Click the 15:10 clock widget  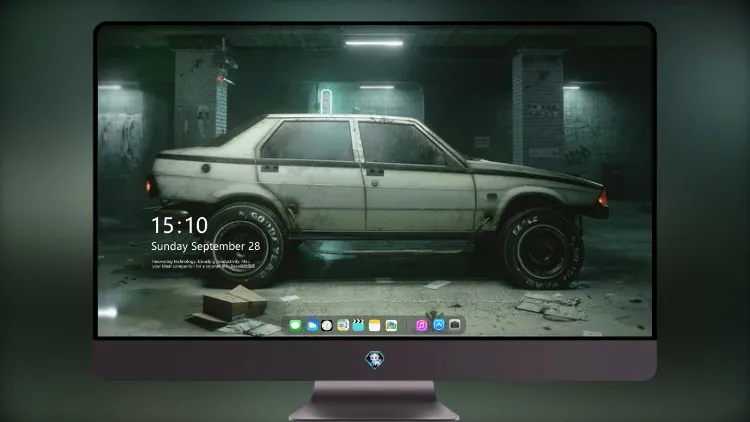(x=179, y=225)
